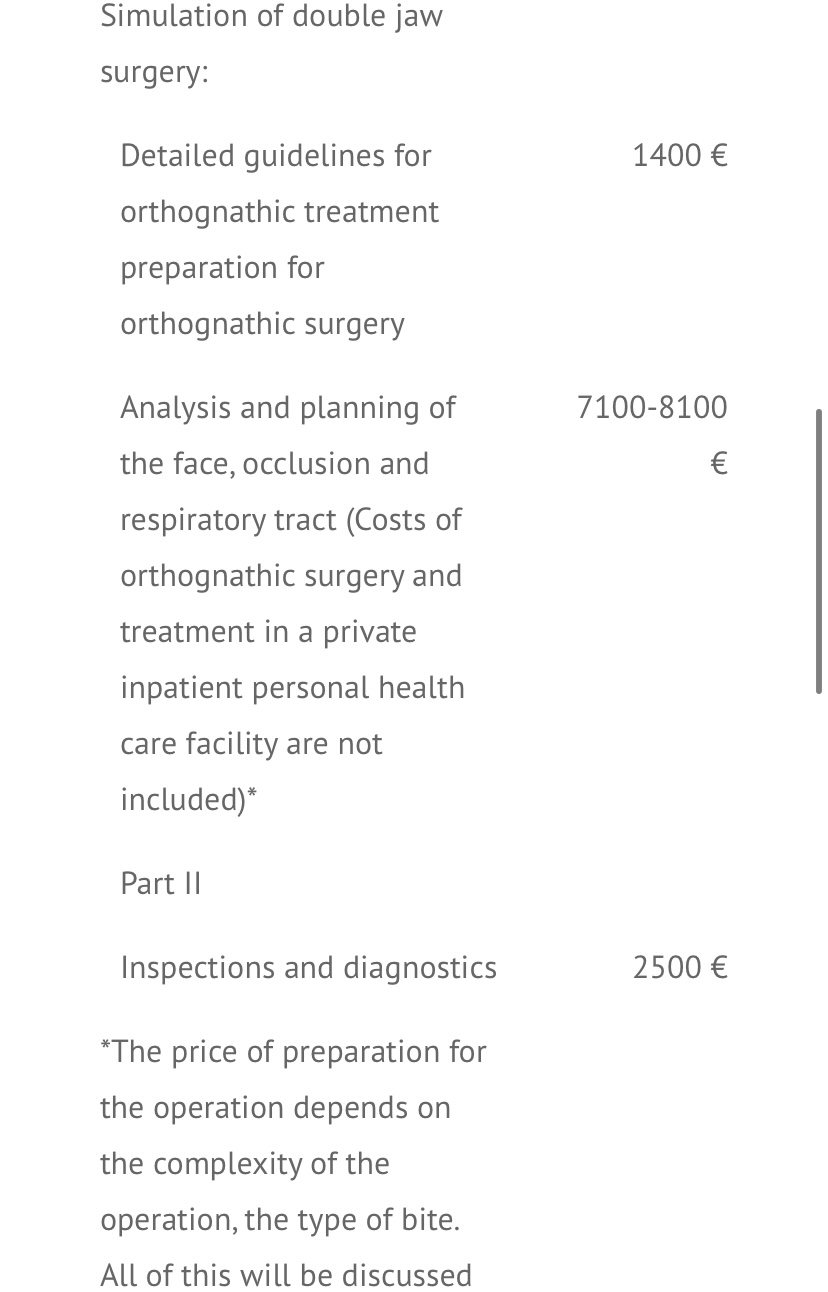Click the '*The price of preparation for' footnote line

(293, 1052)
